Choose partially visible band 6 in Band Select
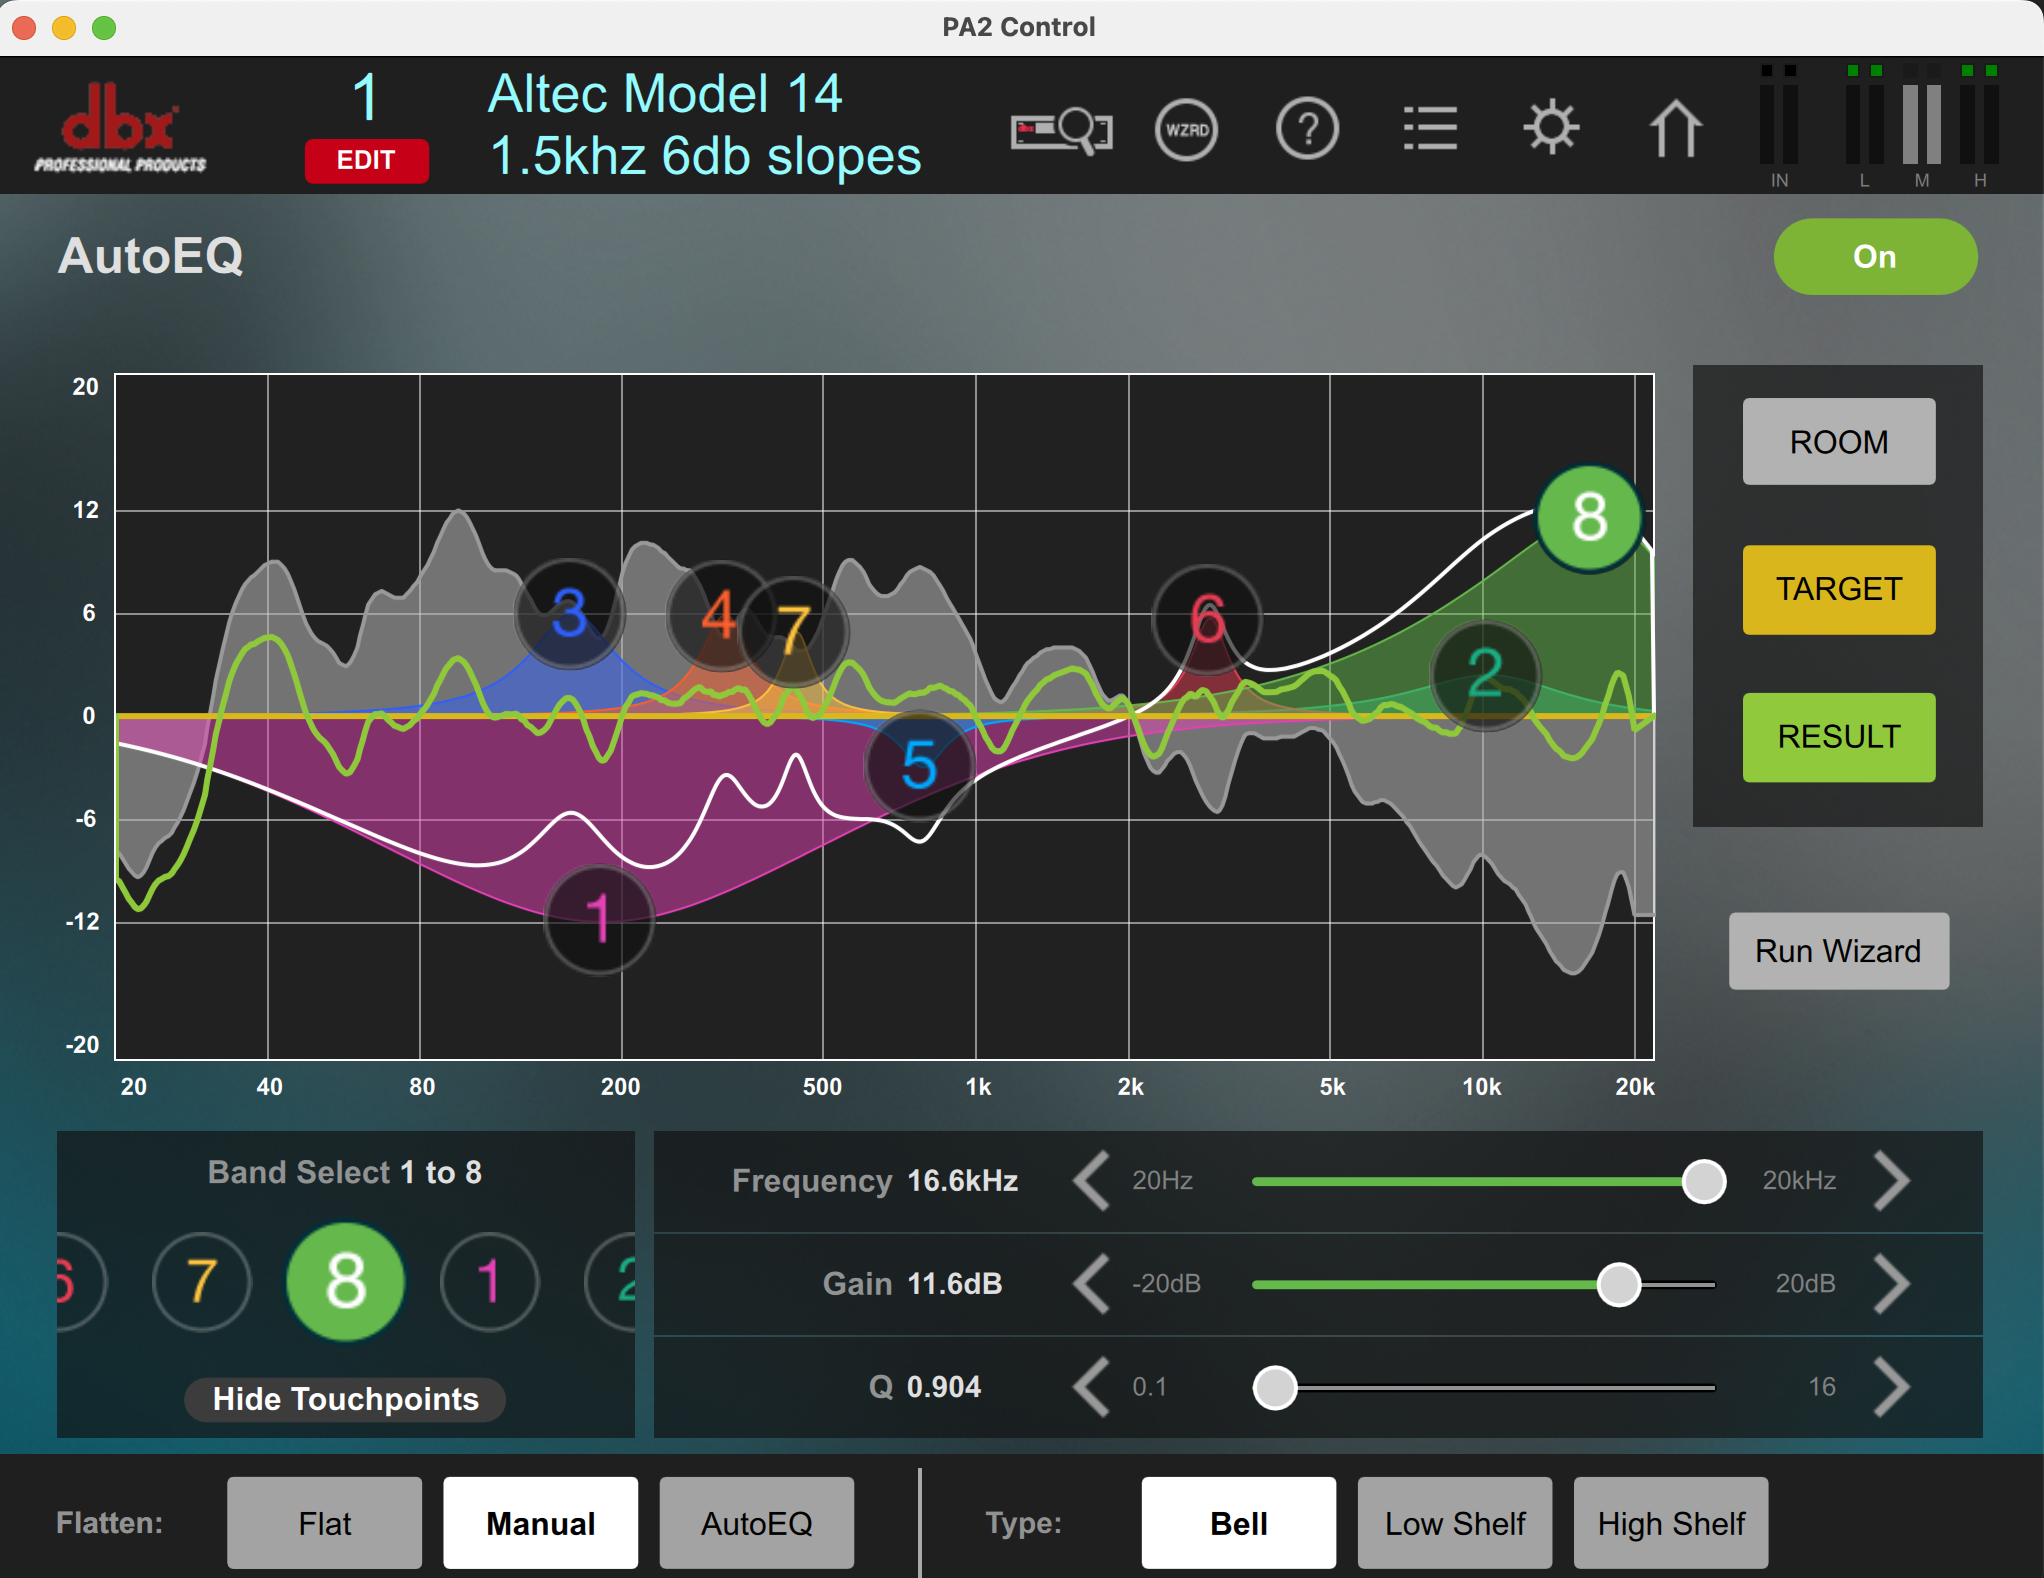Screen dimensions: 2044x1578 point(80,1282)
